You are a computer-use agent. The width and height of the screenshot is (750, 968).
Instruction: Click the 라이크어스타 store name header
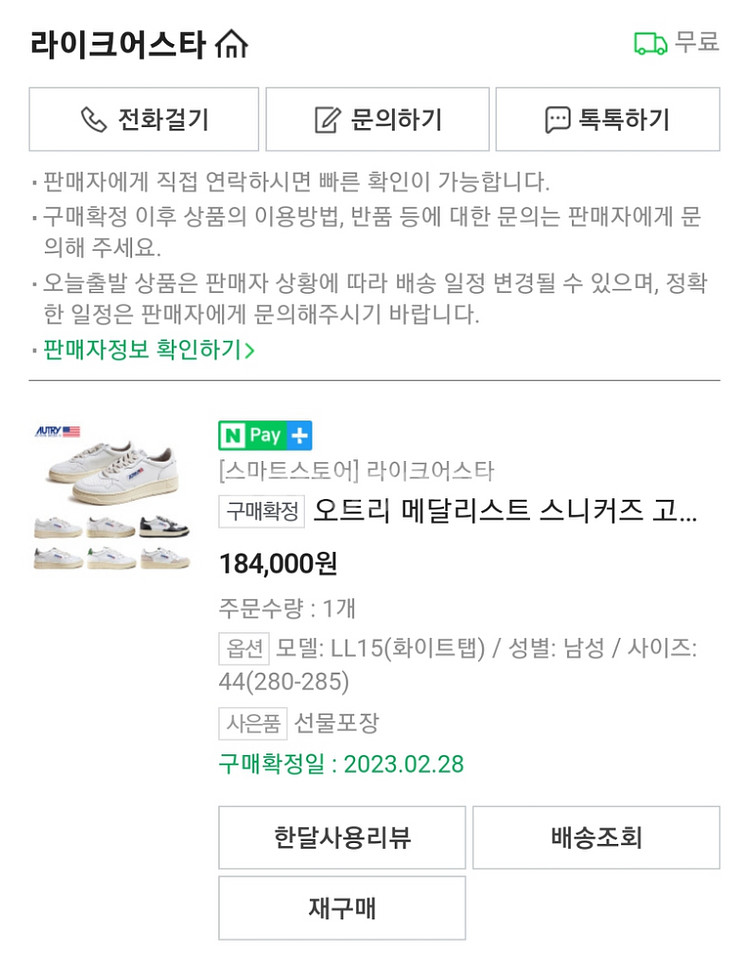point(118,45)
